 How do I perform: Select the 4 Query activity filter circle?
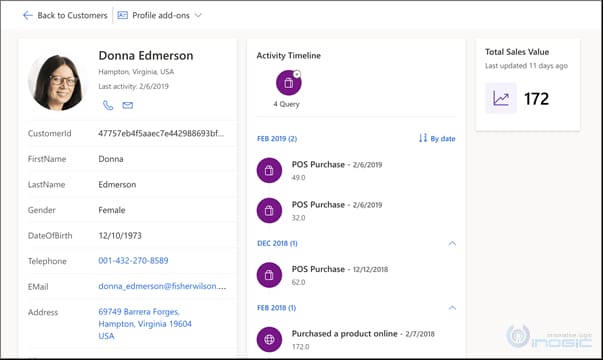pos(288,83)
